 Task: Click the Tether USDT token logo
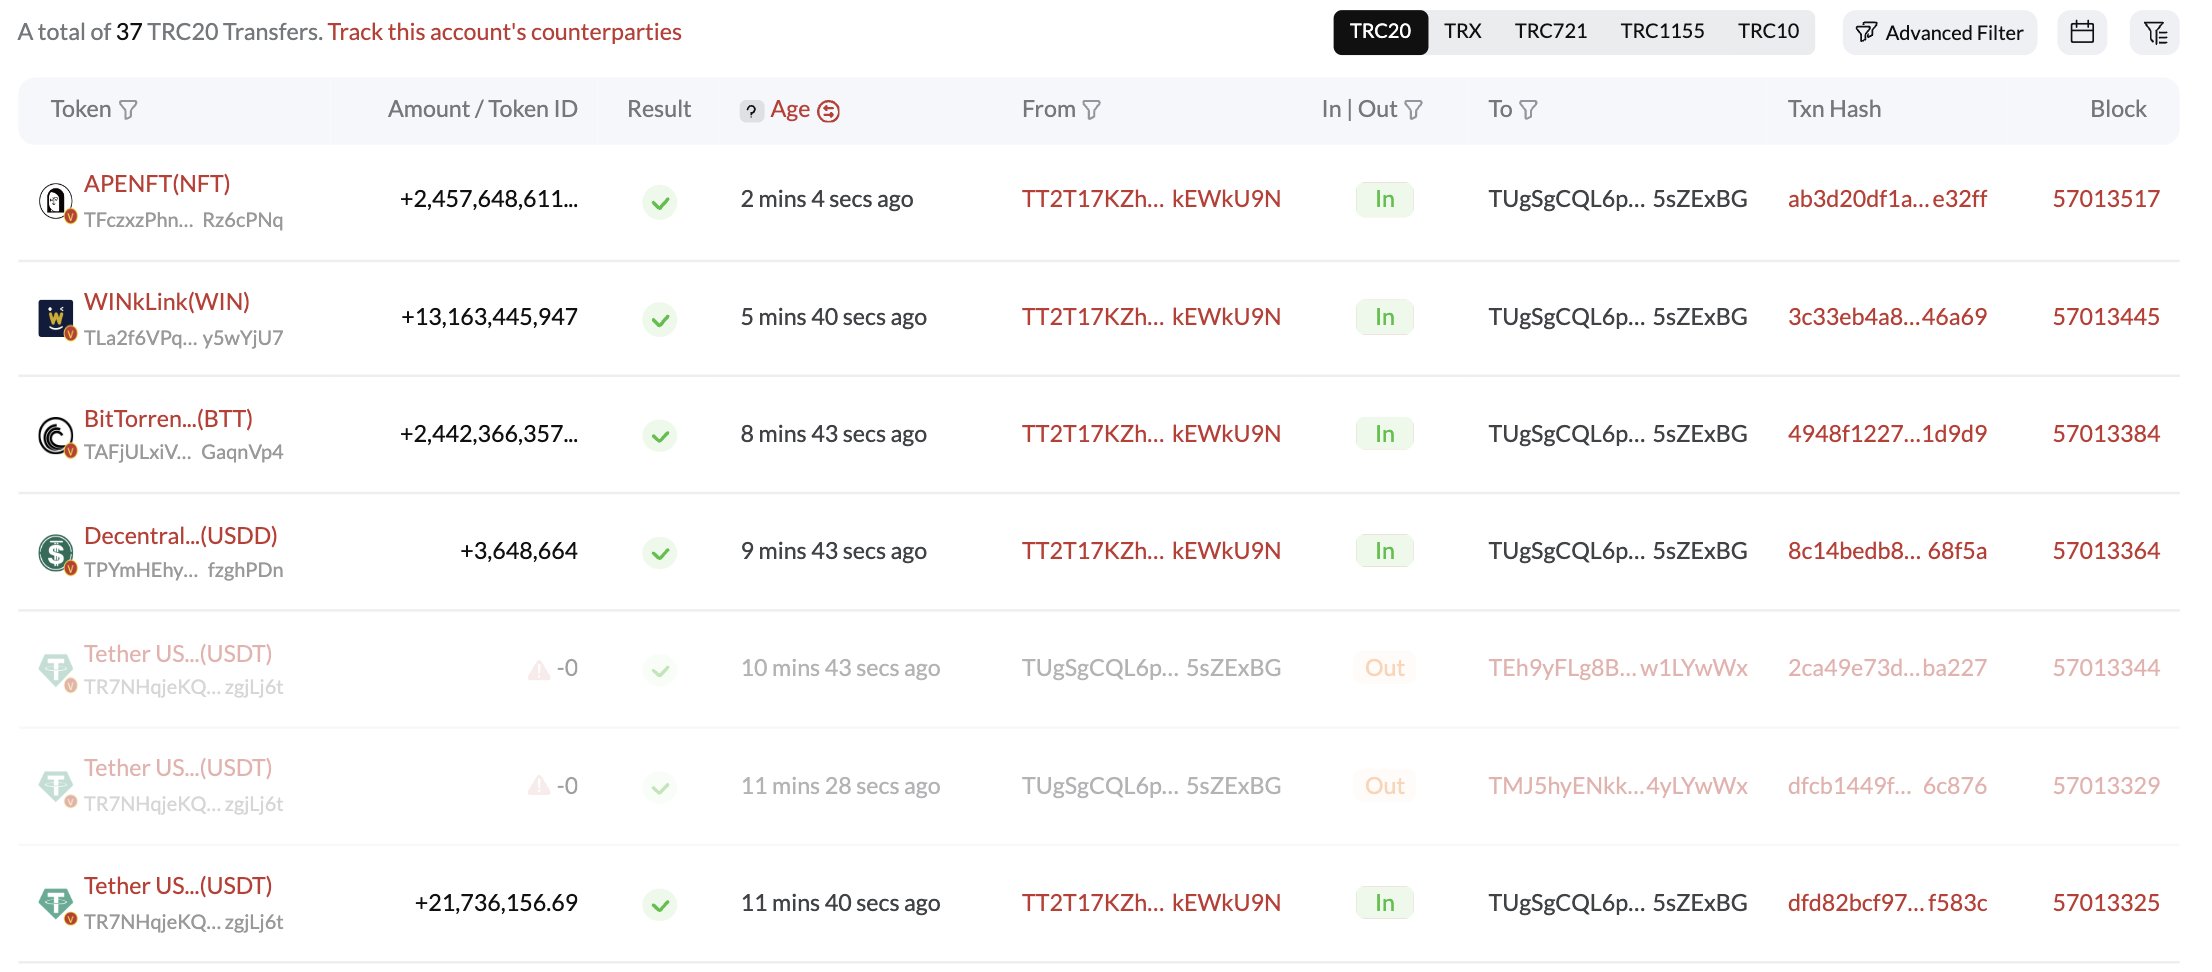tap(54, 901)
